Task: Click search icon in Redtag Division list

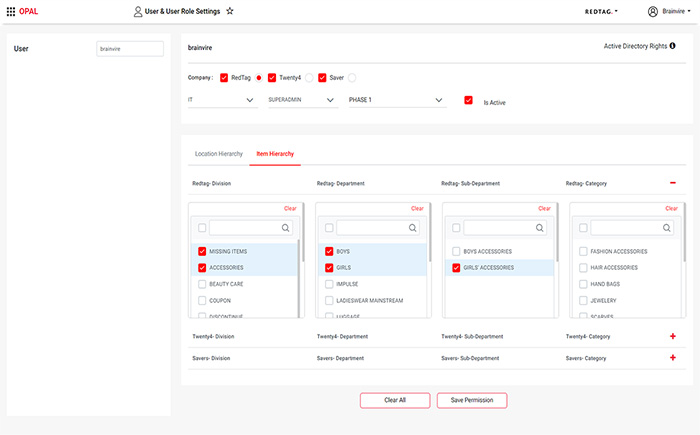Action: (285, 228)
